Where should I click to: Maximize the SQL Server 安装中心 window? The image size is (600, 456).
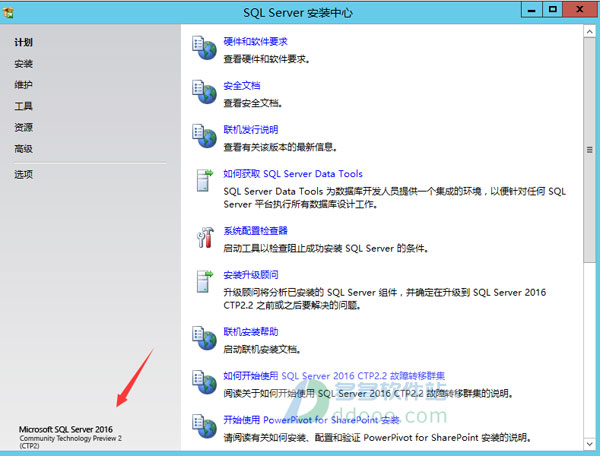click(552, 10)
